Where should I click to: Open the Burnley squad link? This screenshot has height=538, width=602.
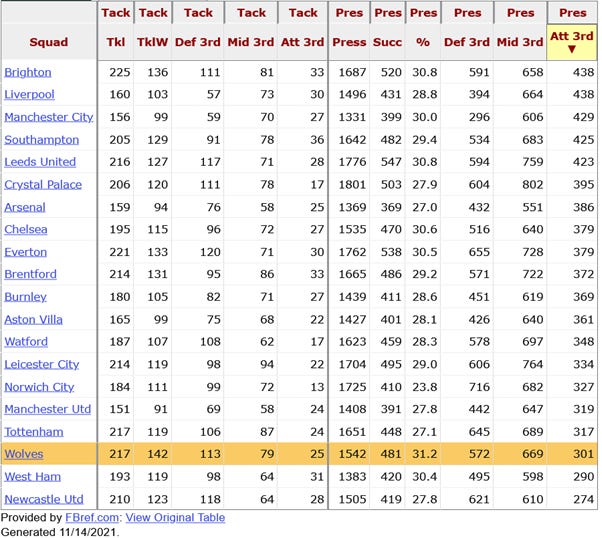[25, 297]
